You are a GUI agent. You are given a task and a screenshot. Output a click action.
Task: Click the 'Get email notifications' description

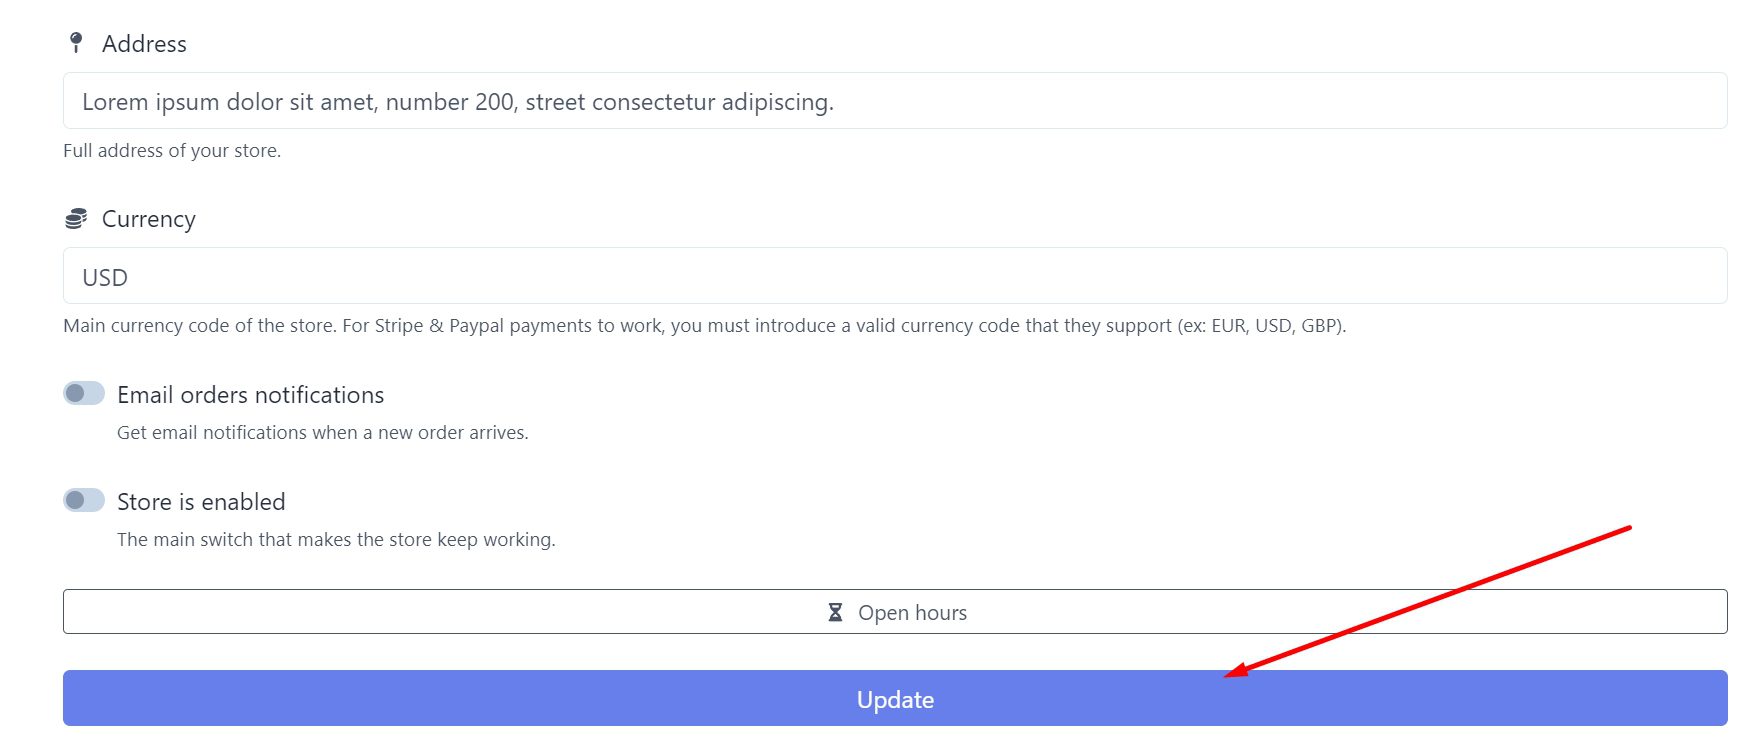pos(322,433)
